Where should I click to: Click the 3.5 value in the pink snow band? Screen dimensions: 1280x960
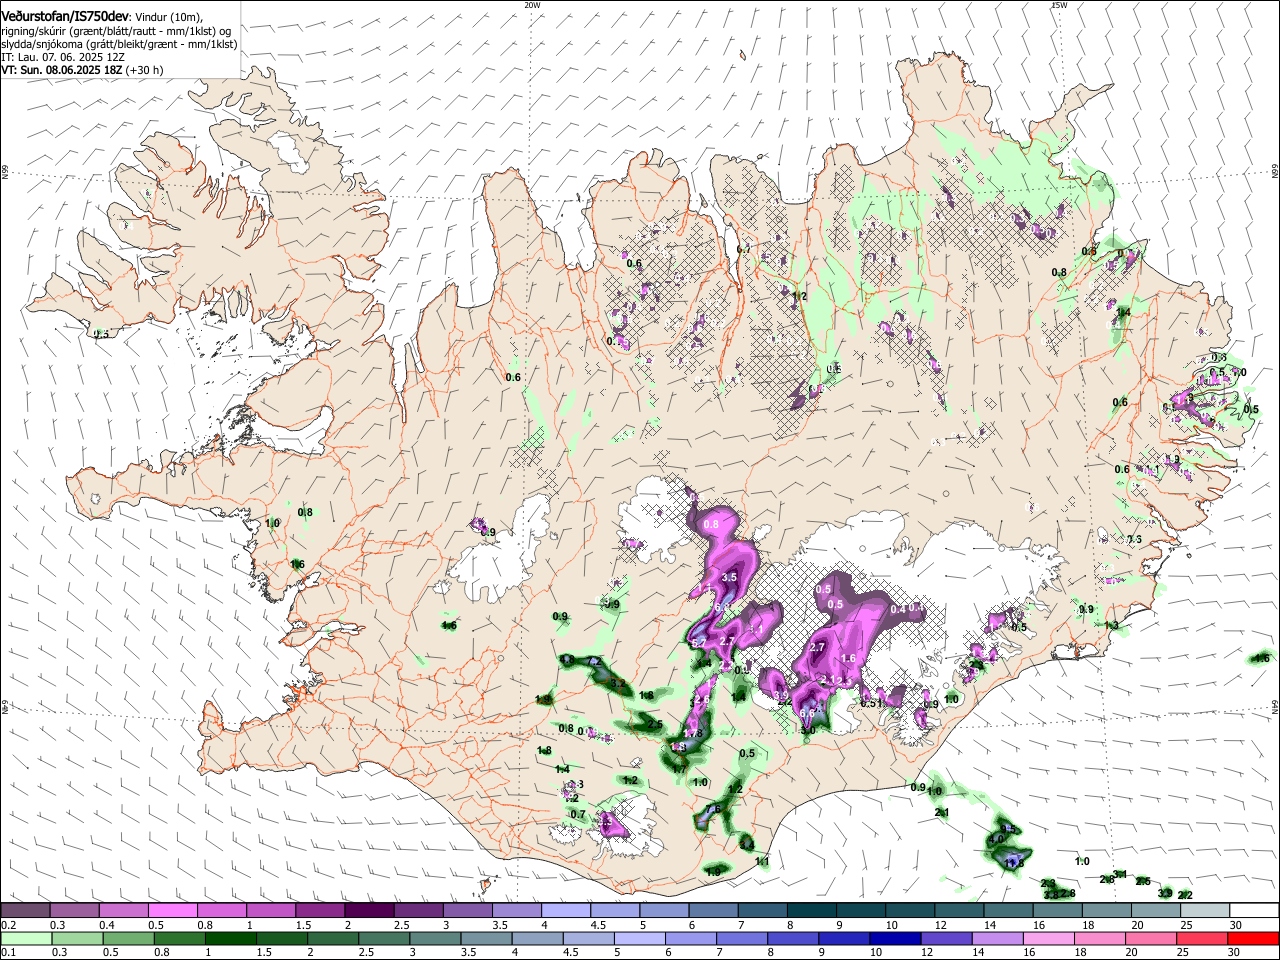click(729, 577)
